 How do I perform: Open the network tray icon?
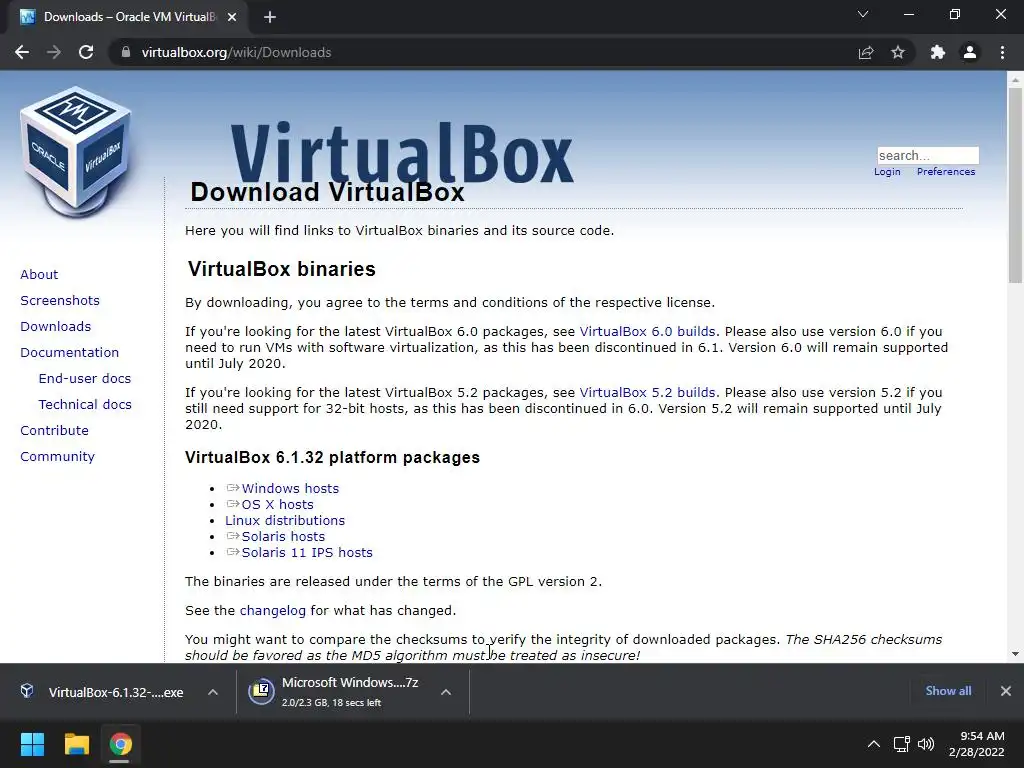pos(902,744)
